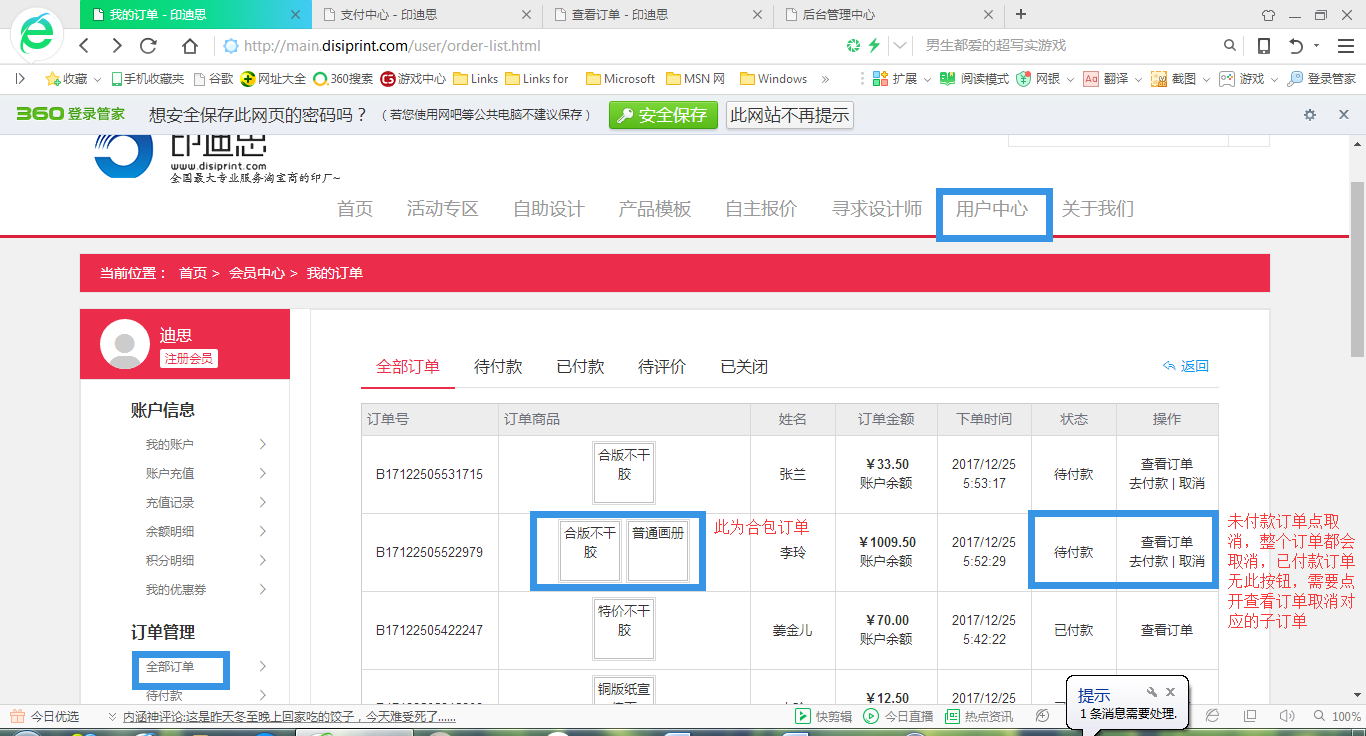Viewport: 1366px width, 736px height.
Task: Click the browser refresh icon
Action: pos(149,46)
